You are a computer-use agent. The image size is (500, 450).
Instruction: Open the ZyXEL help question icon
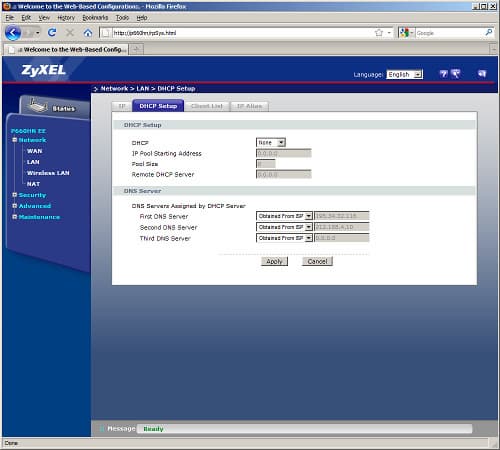443,74
